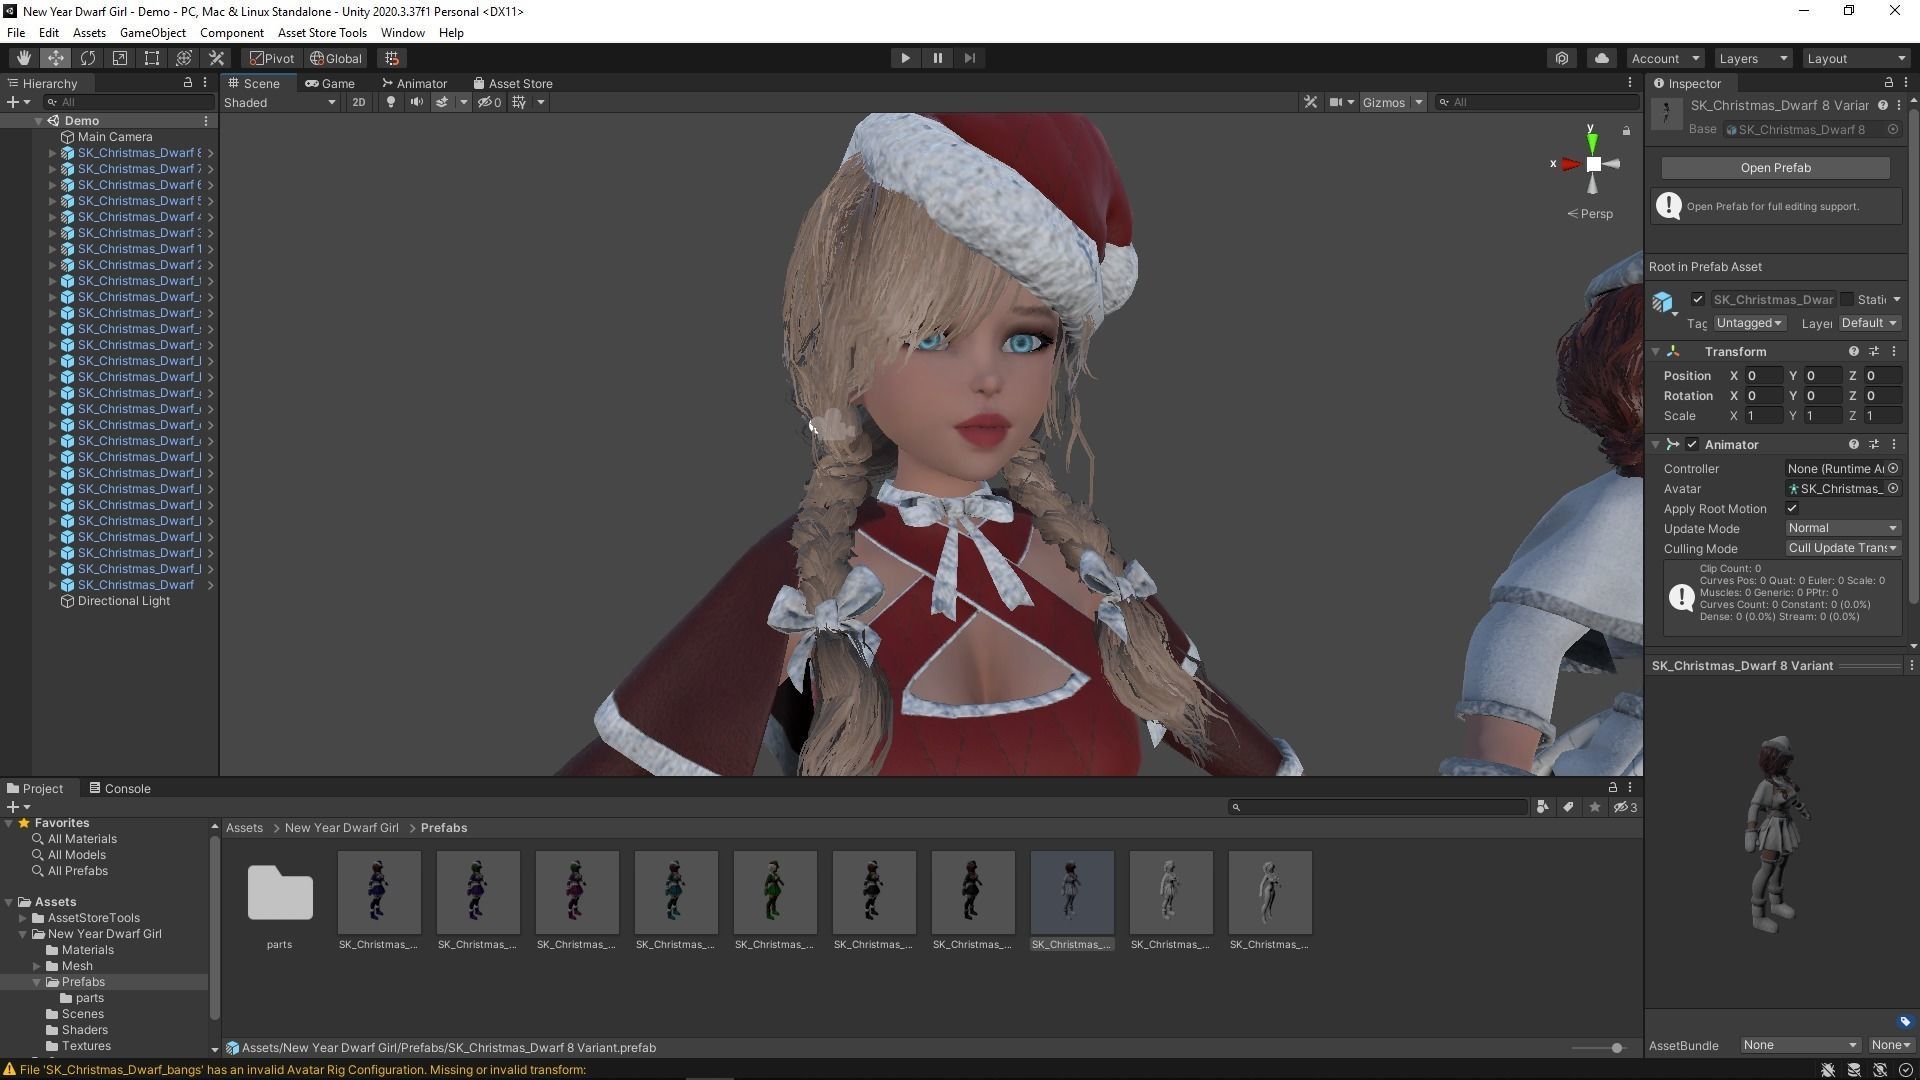Open the Tag Untagged dropdown
1920x1080 pixels.
pyautogui.click(x=1749, y=323)
